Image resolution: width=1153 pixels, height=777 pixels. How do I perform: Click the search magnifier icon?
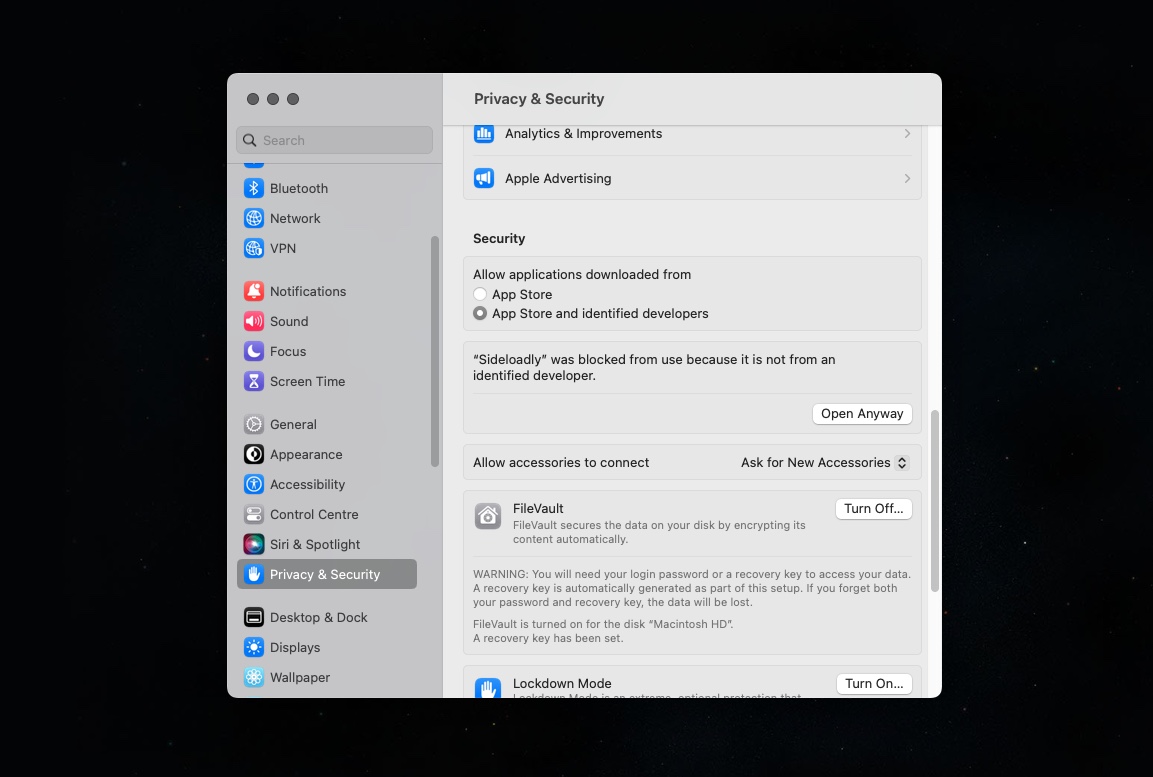(250, 140)
